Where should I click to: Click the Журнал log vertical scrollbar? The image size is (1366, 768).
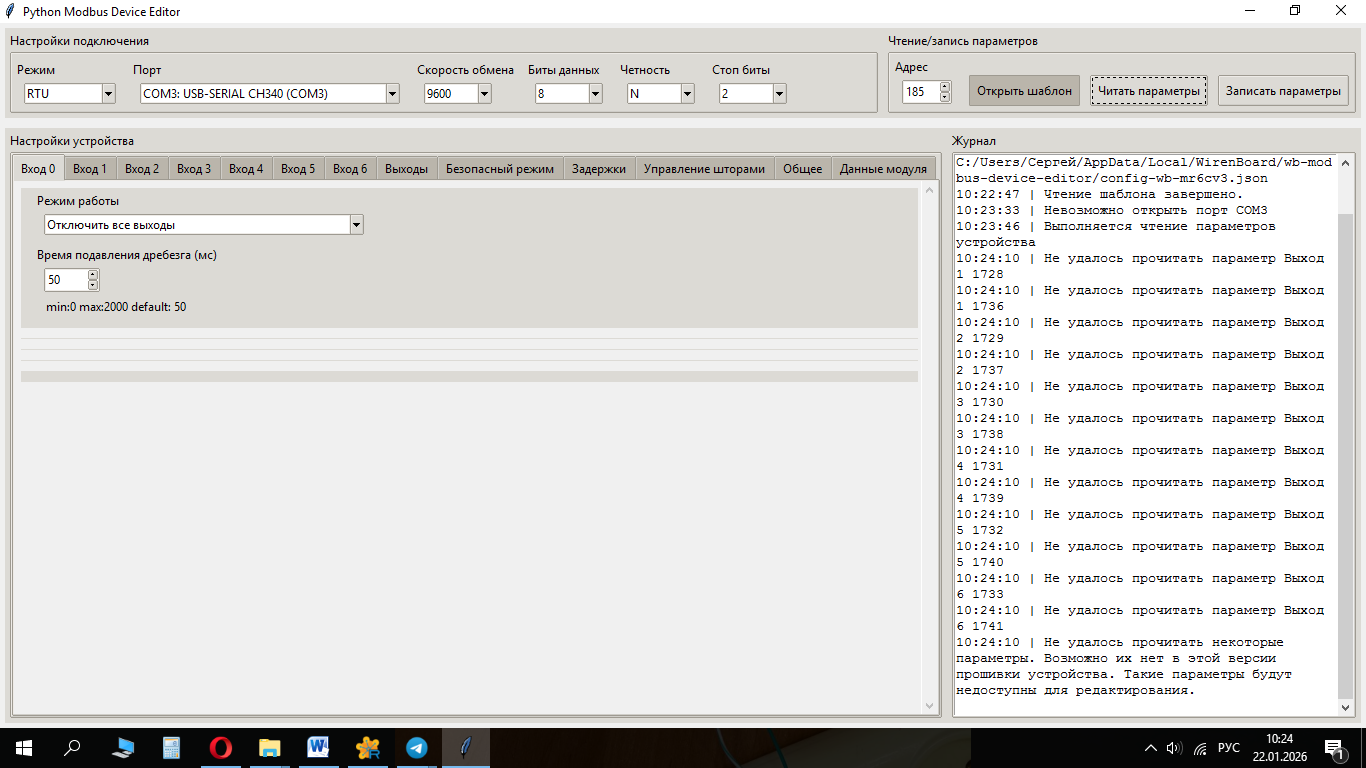coord(1345,450)
